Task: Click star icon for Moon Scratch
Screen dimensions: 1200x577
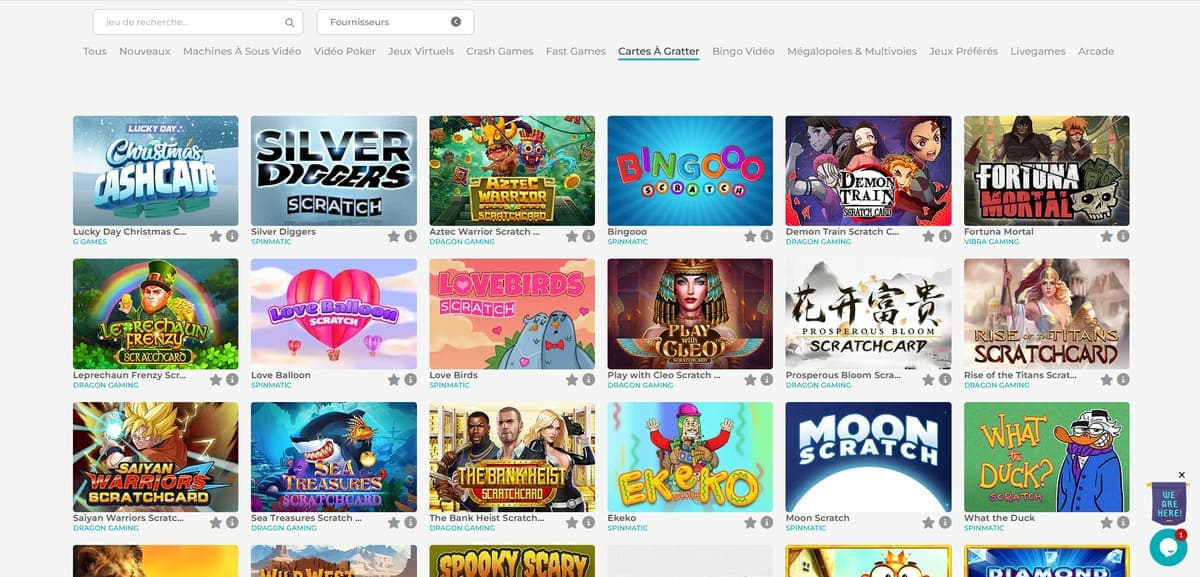Action: [928, 523]
